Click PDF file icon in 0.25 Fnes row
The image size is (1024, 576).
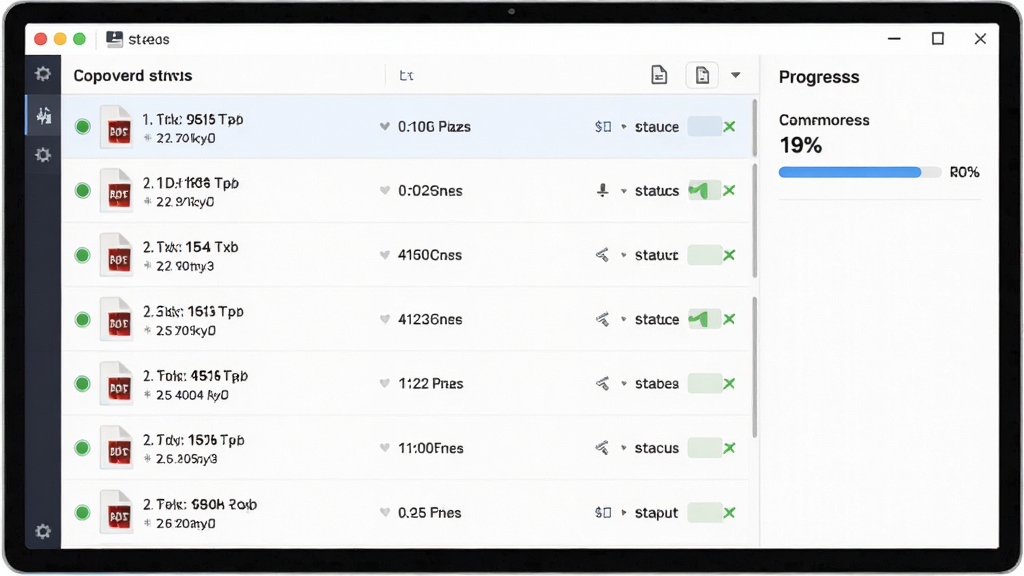[117, 512]
